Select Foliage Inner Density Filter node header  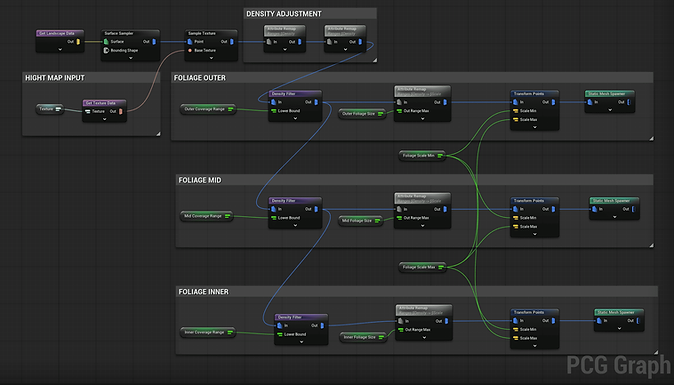pyautogui.click(x=301, y=317)
